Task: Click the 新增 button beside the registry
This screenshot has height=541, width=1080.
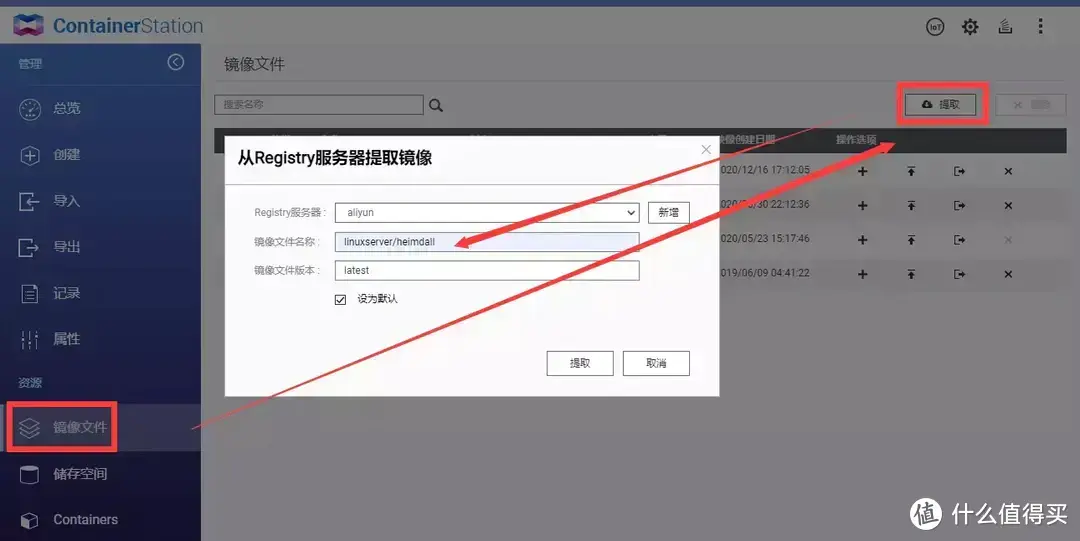Action: coord(668,212)
